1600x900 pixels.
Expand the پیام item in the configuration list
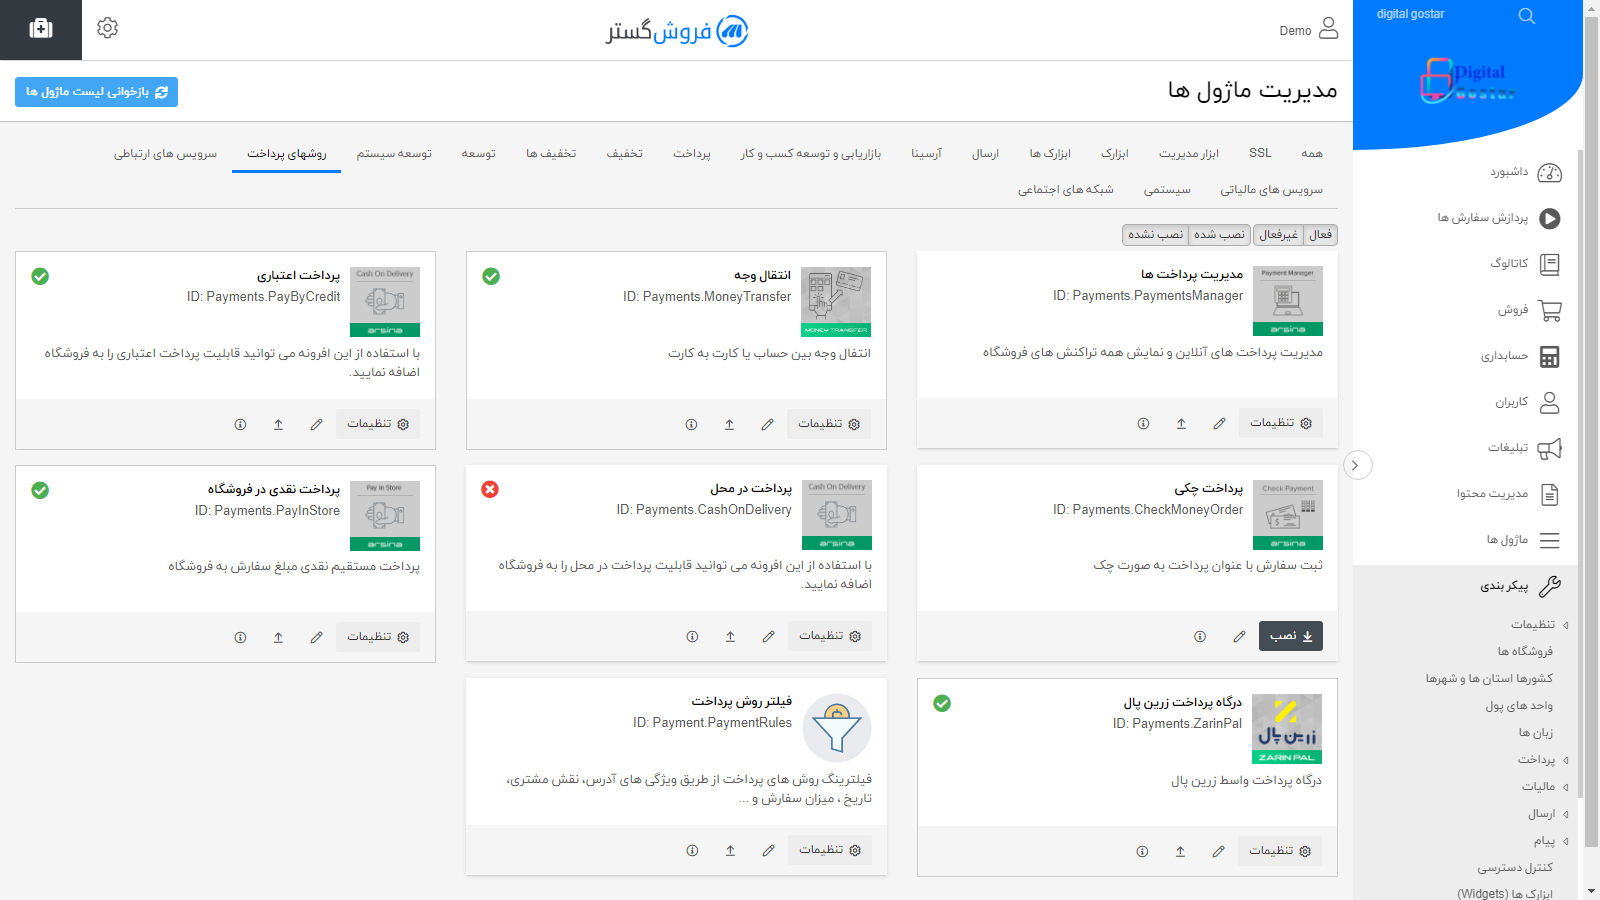[x=1544, y=840]
